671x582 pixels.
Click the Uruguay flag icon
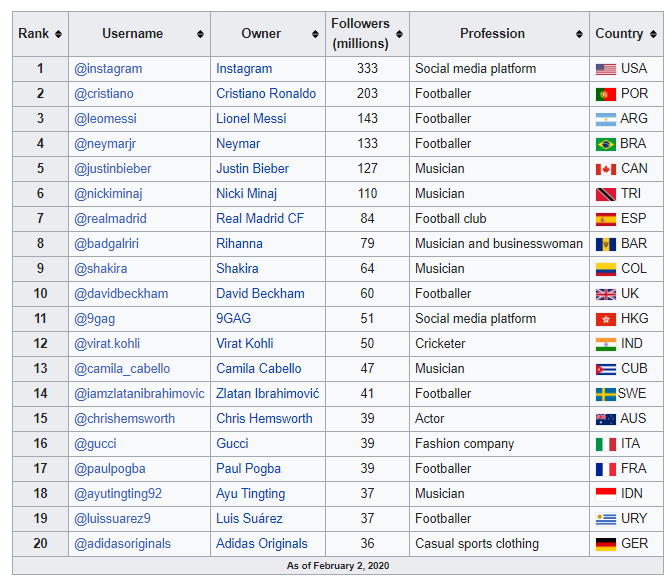pos(605,519)
